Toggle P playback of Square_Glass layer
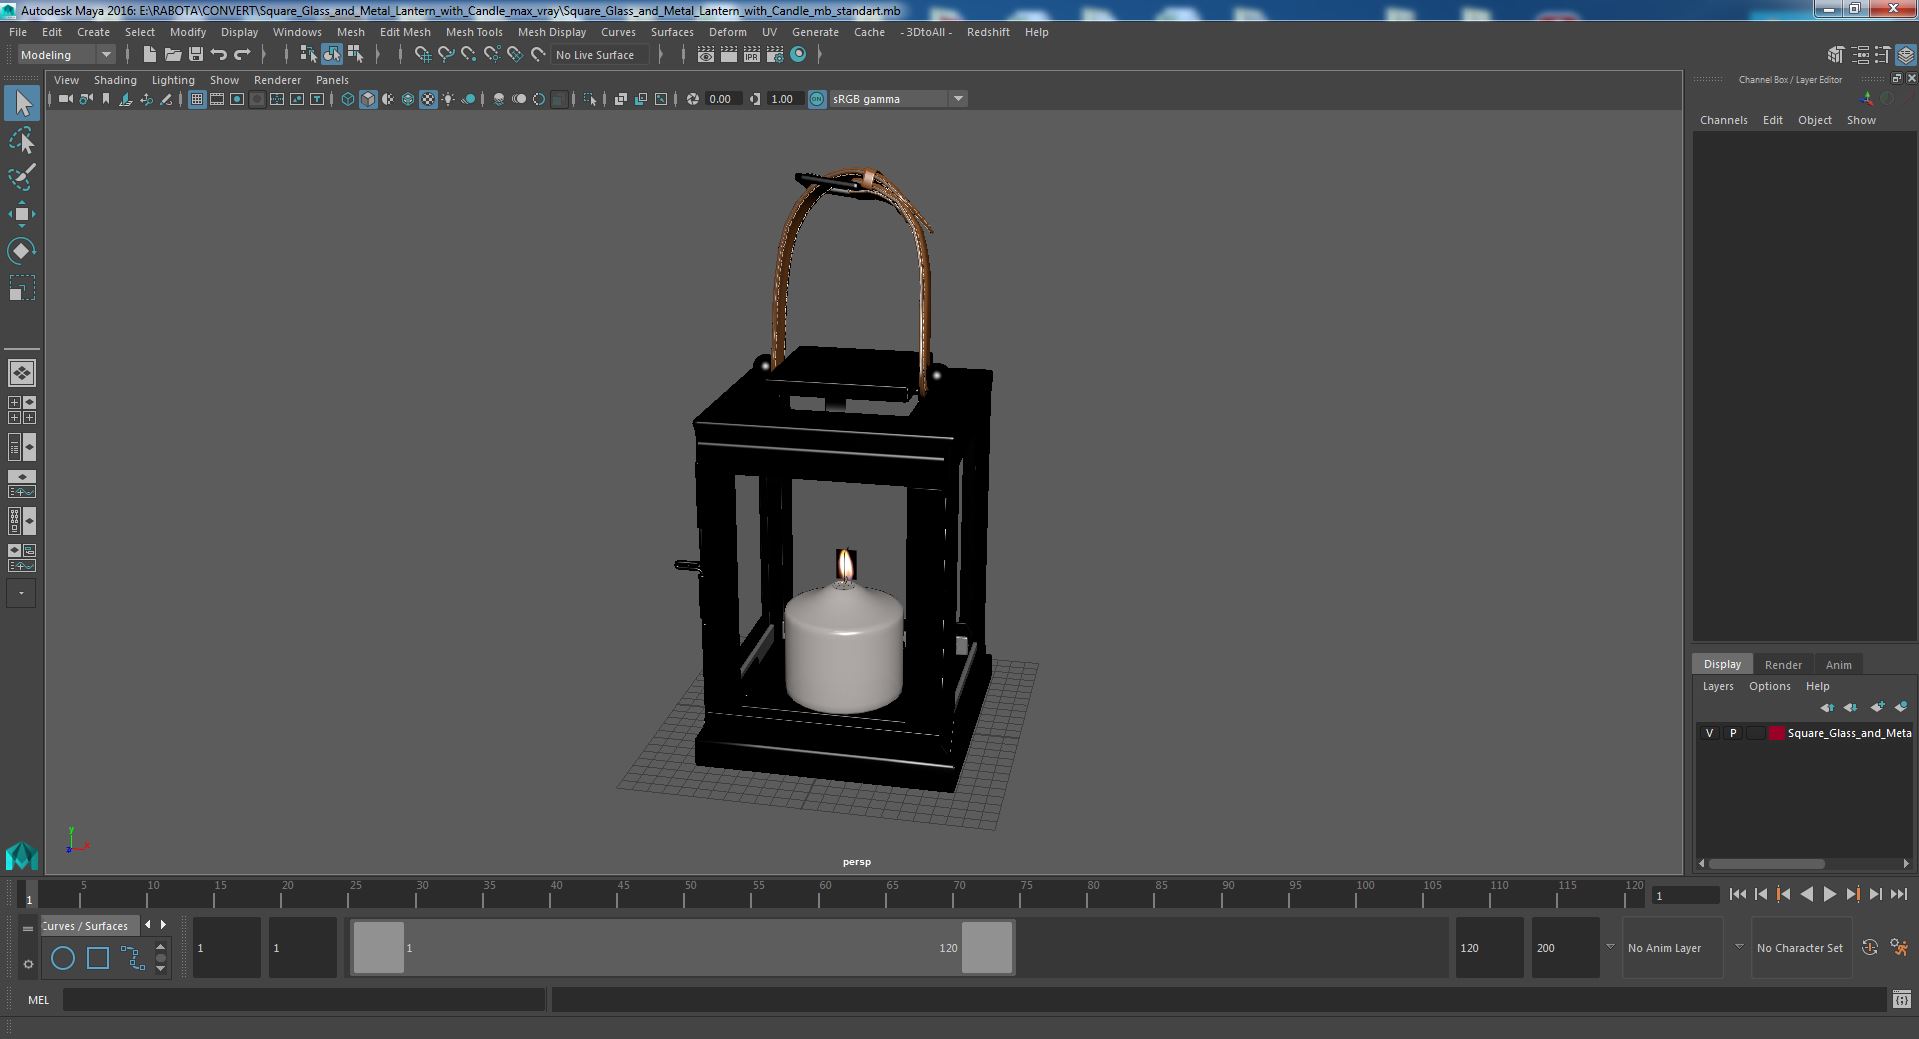Image resolution: width=1919 pixels, height=1039 pixels. coord(1733,733)
